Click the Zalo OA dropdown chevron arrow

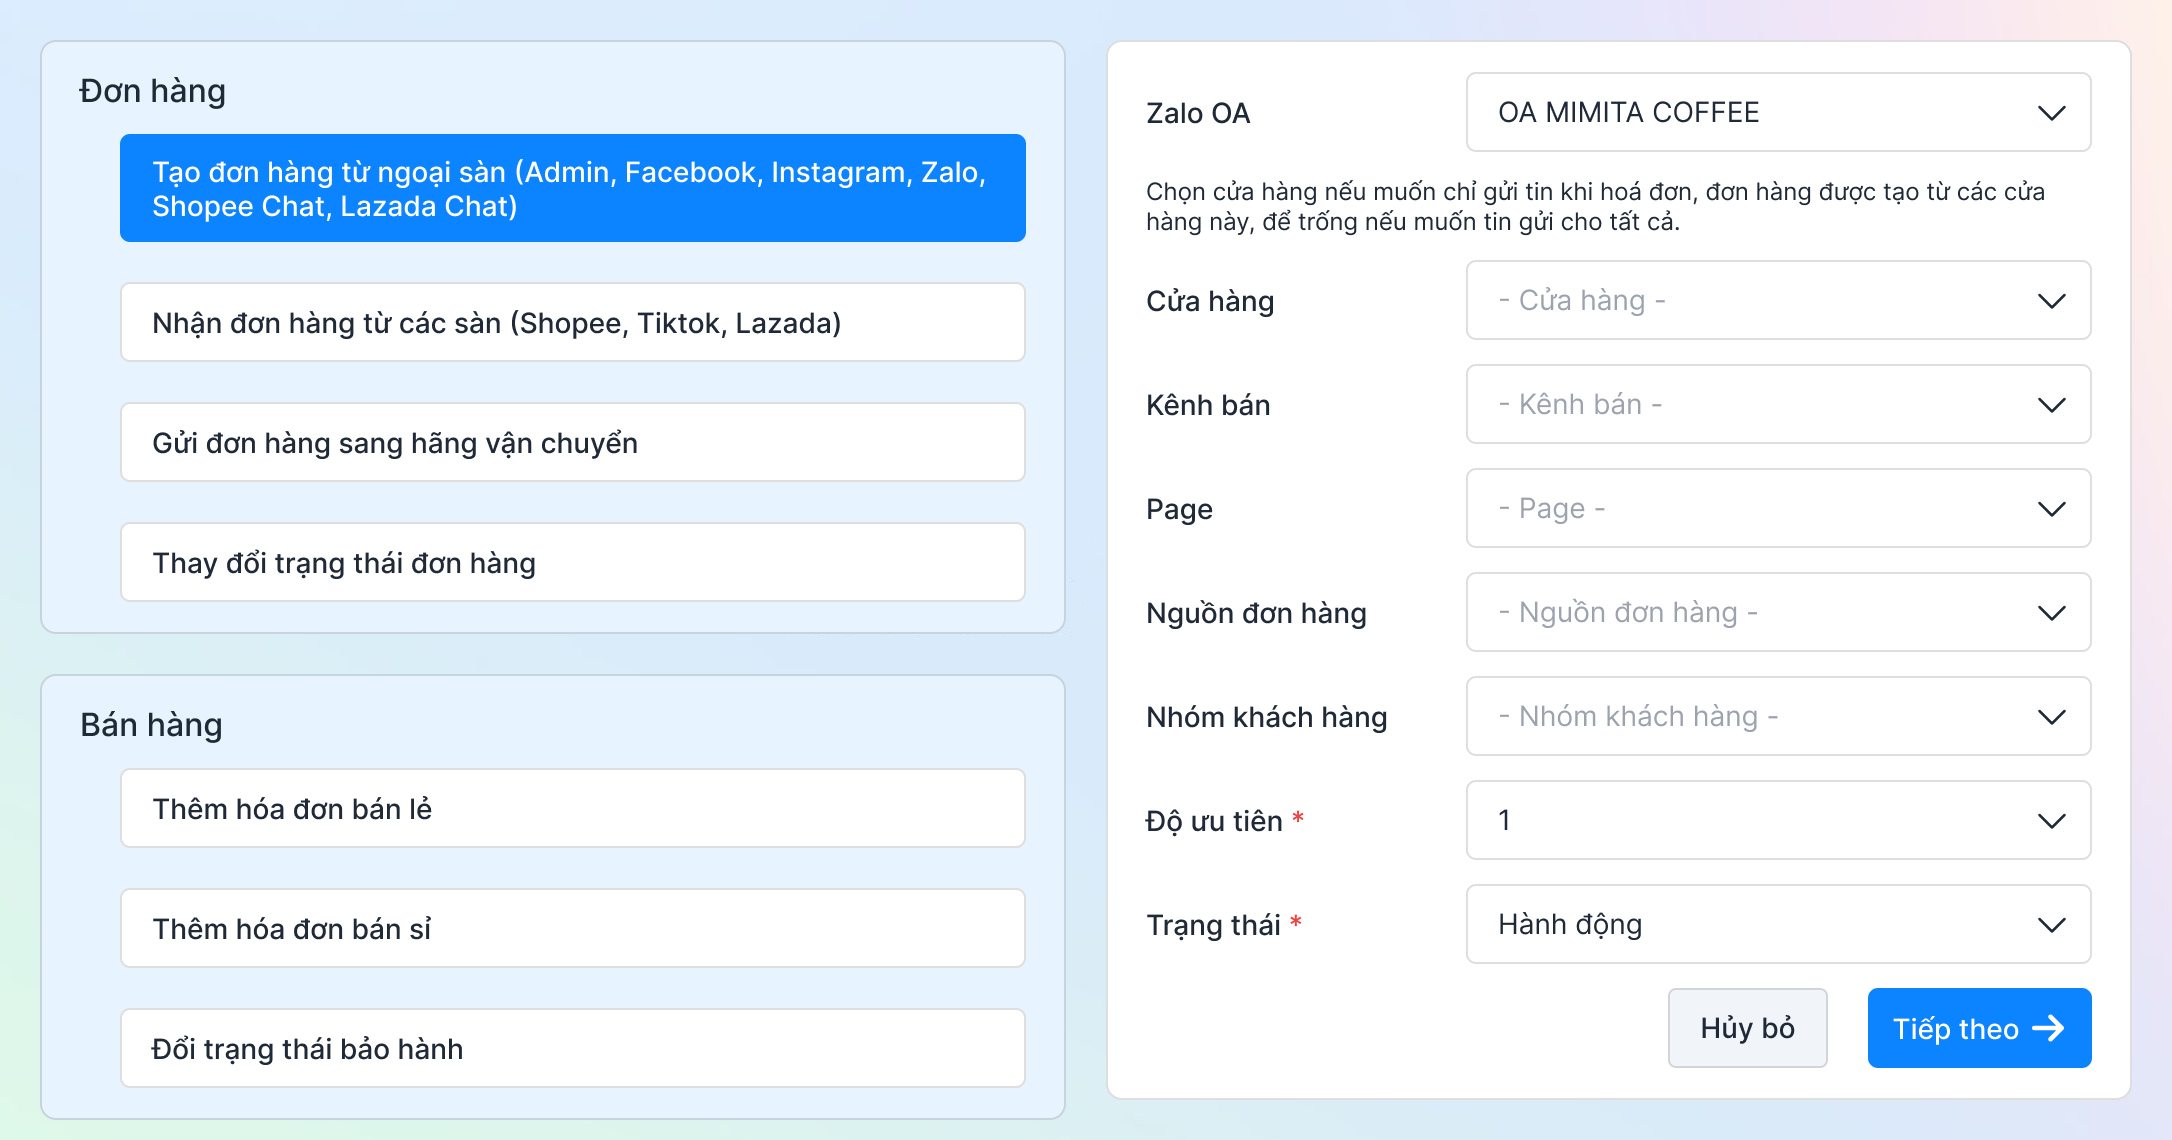tap(2051, 113)
